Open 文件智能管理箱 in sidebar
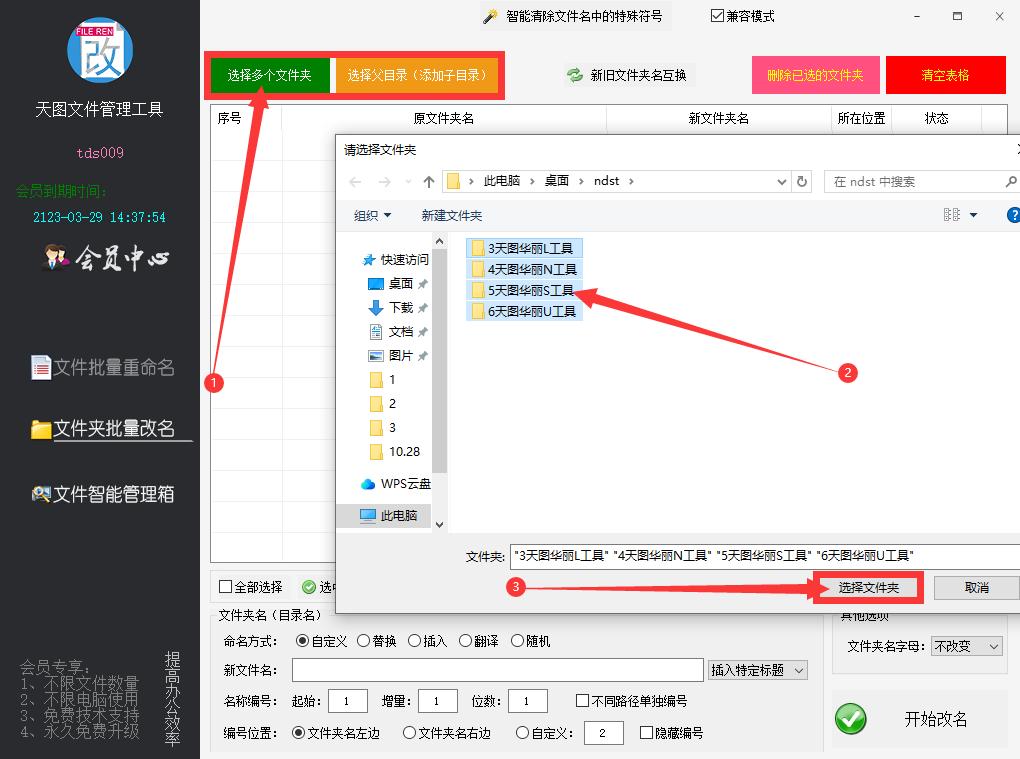The width and height of the screenshot is (1020, 759). 103,494
